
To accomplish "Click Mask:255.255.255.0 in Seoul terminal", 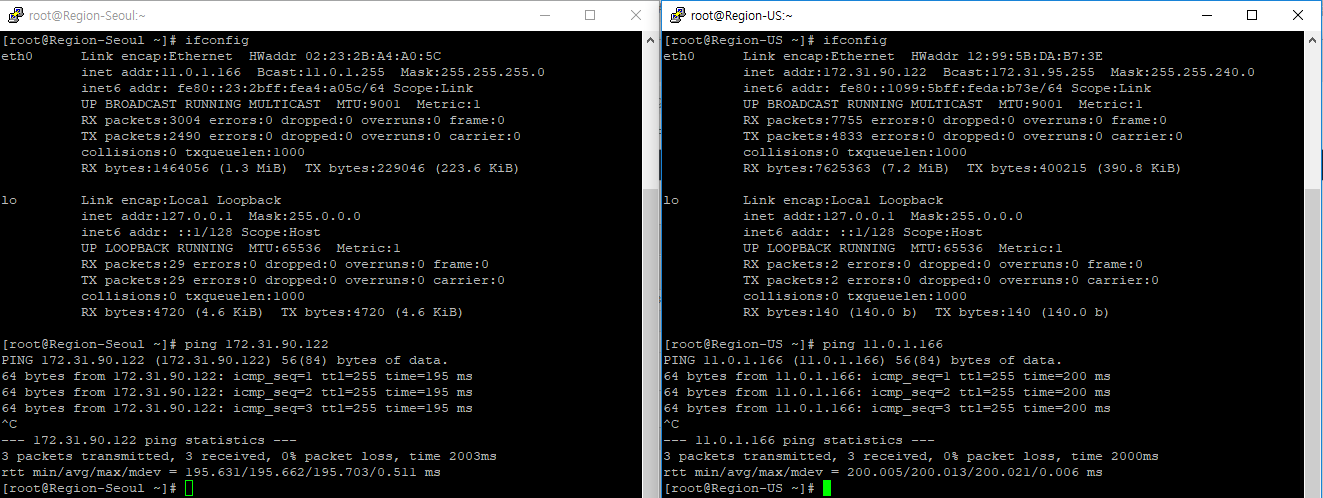I will pyautogui.click(x=472, y=72).
